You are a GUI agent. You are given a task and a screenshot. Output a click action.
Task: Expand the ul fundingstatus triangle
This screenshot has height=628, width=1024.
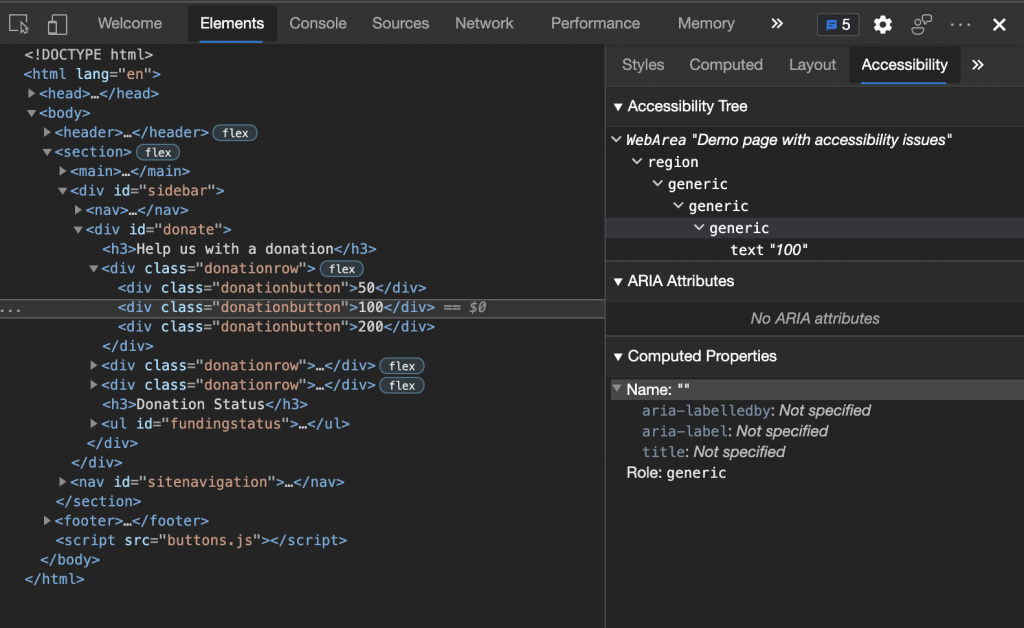(x=93, y=423)
